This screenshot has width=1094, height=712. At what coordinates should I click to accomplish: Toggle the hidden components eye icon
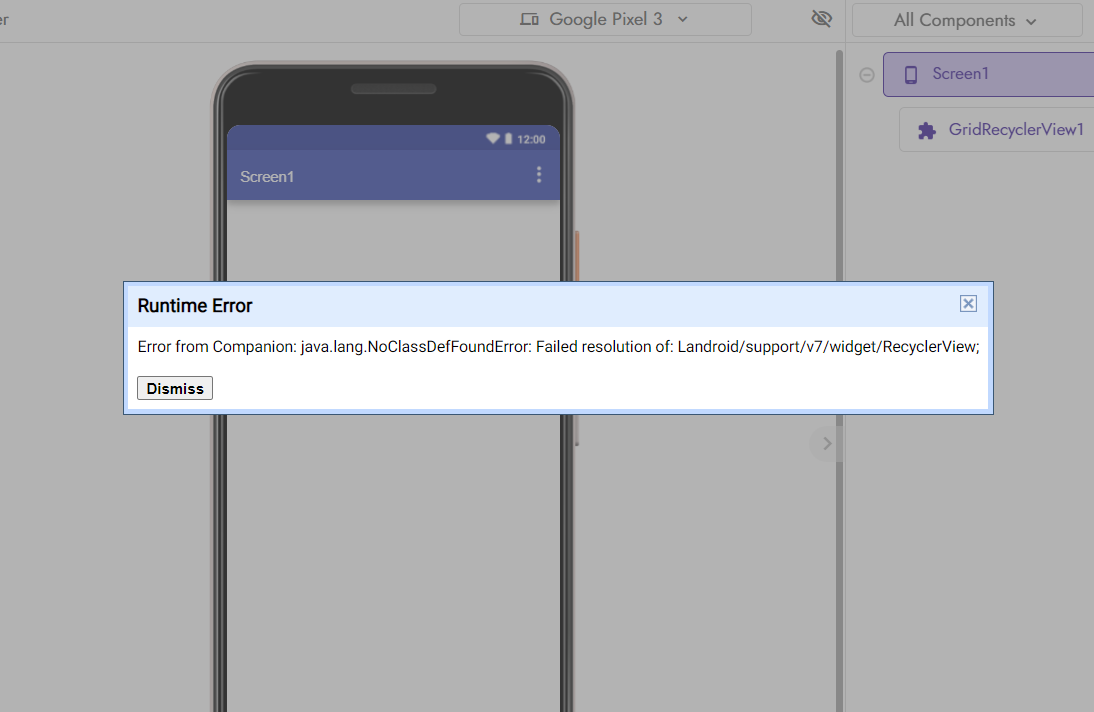(821, 19)
